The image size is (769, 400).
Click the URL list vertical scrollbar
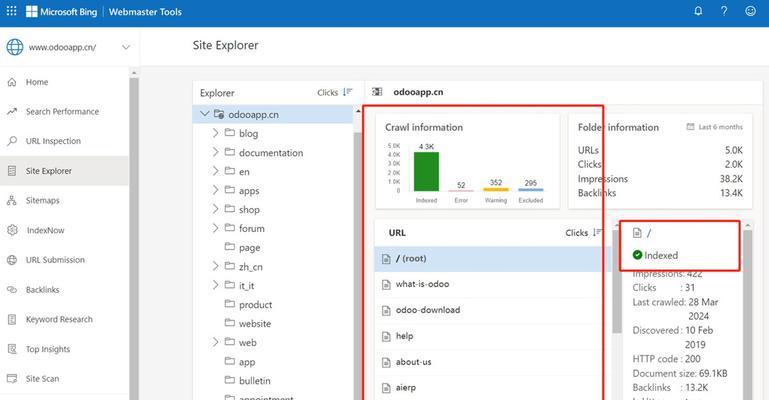[616, 282]
